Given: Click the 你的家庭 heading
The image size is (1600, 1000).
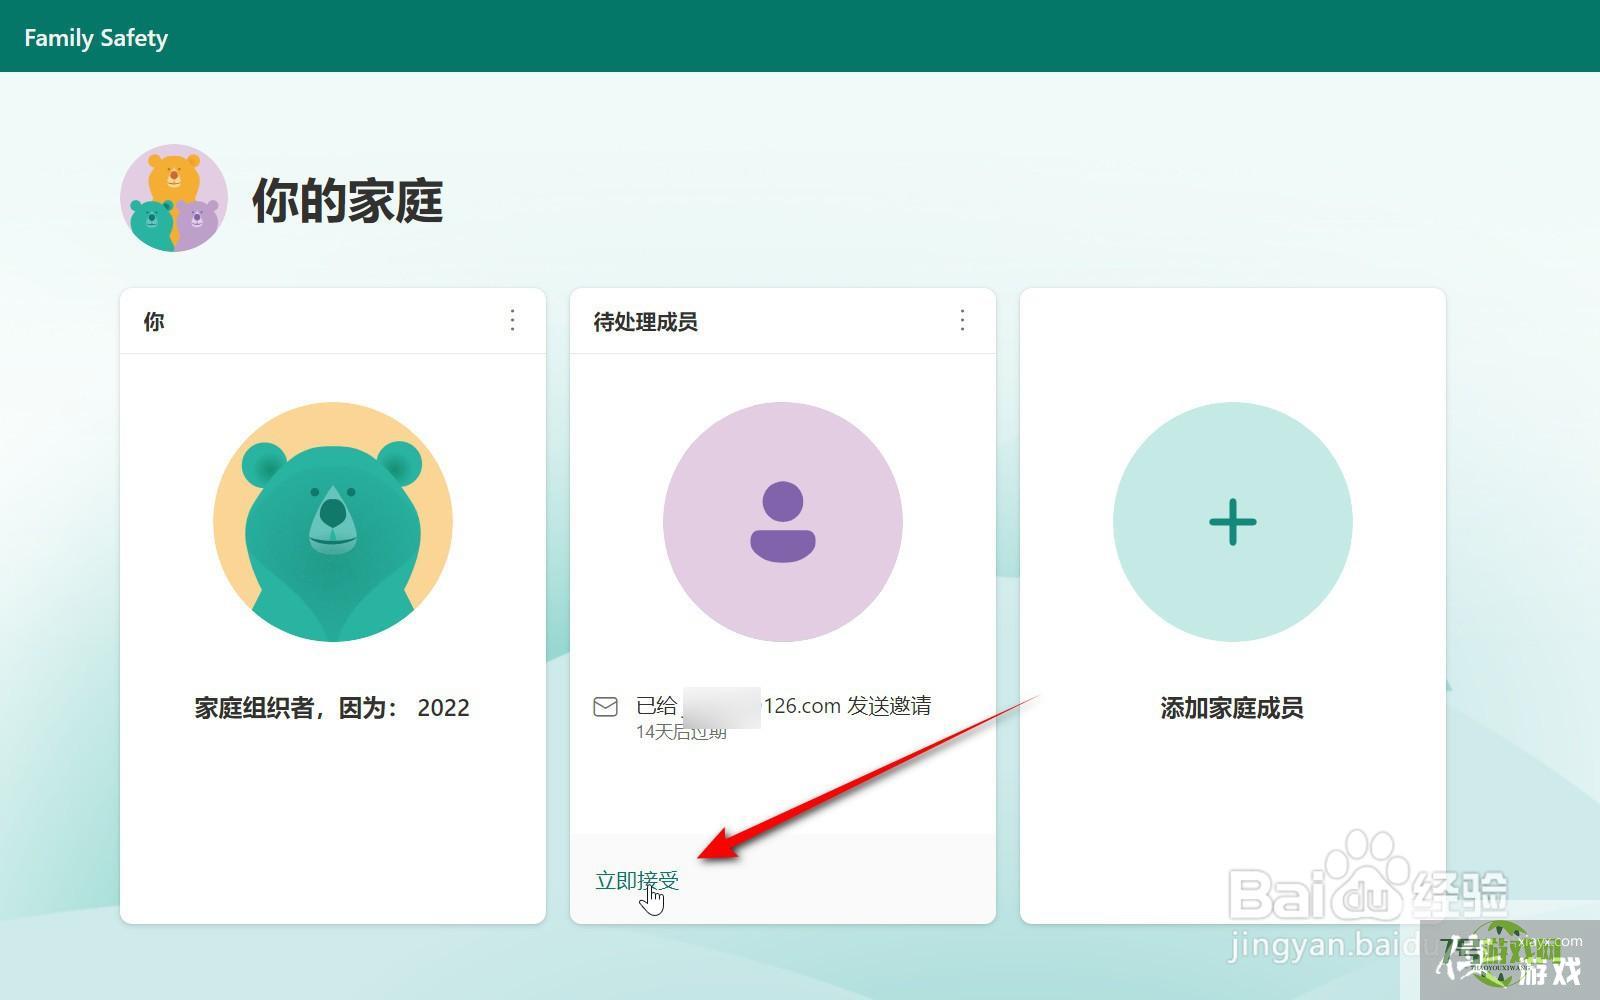Looking at the screenshot, I should [x=347, y=200].
